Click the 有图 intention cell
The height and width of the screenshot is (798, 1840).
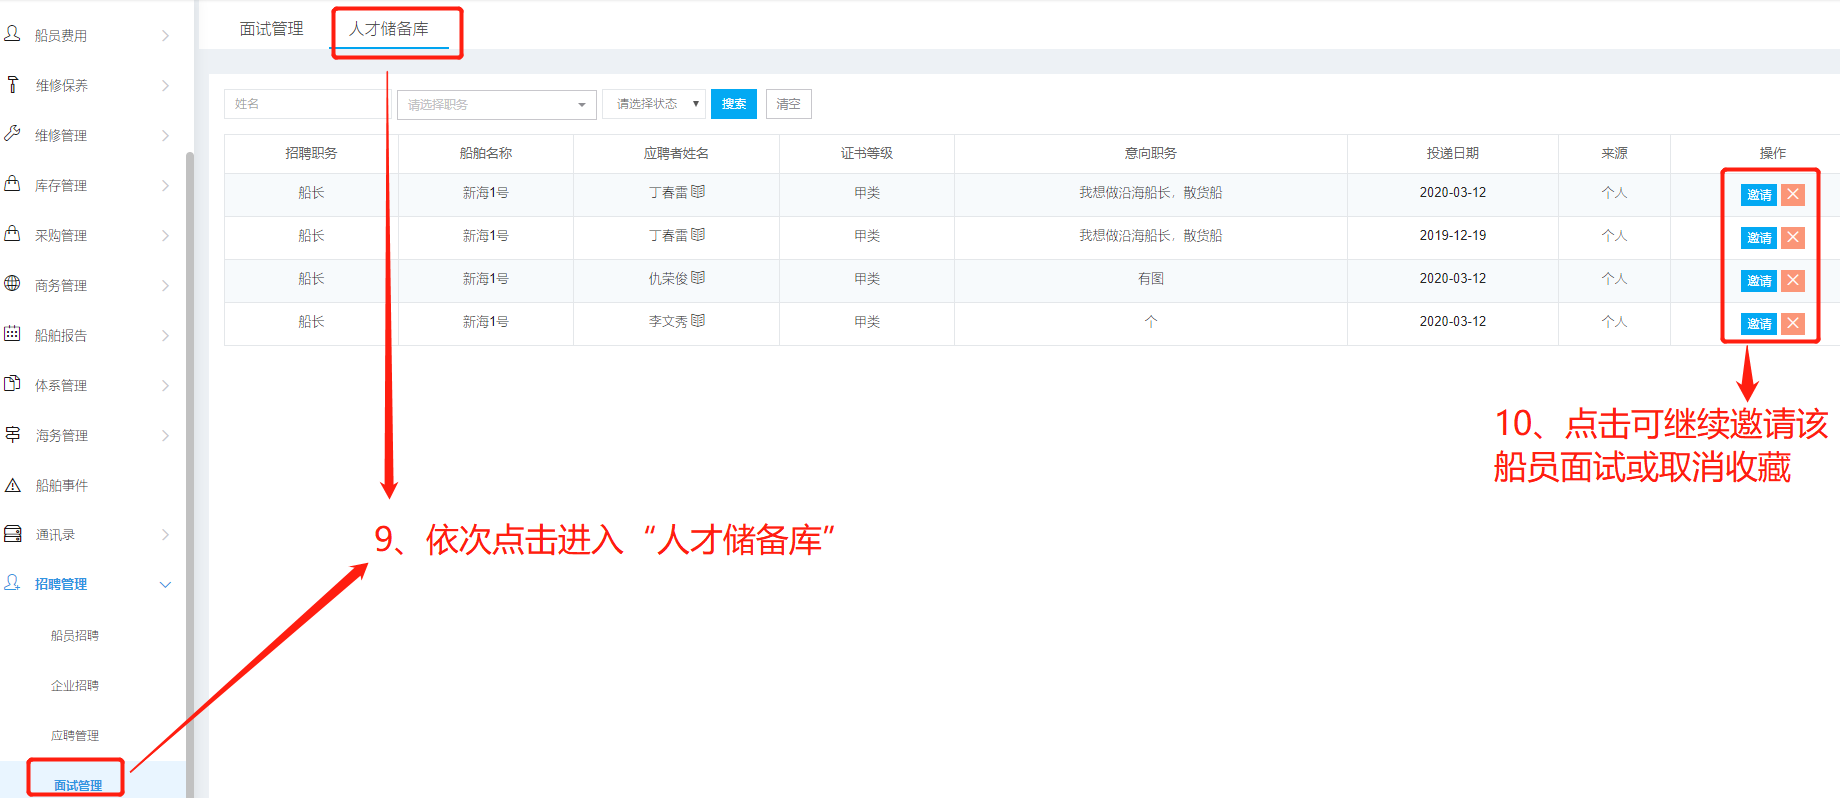(1150, 279)
